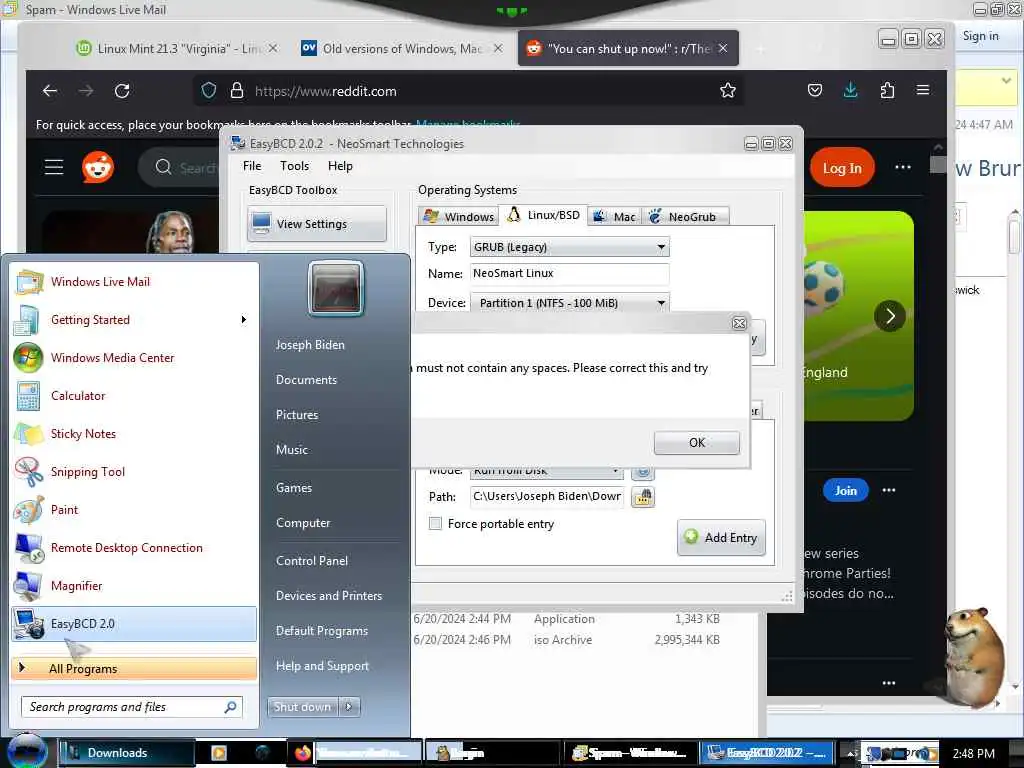Launch EasyBCD 2.0 from Start menu
This screenshot has height=768, width=1024.
pyautogui.click(x=134, y=624)
